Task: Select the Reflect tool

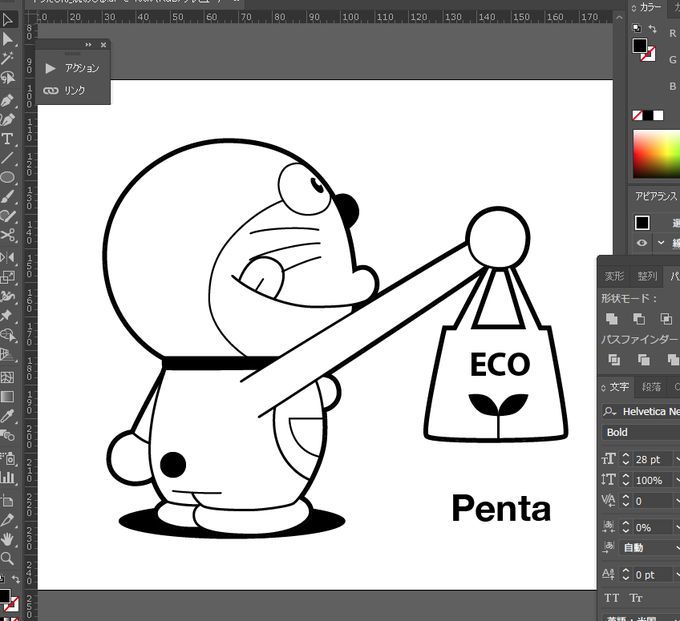Action: tap(7, 258)
